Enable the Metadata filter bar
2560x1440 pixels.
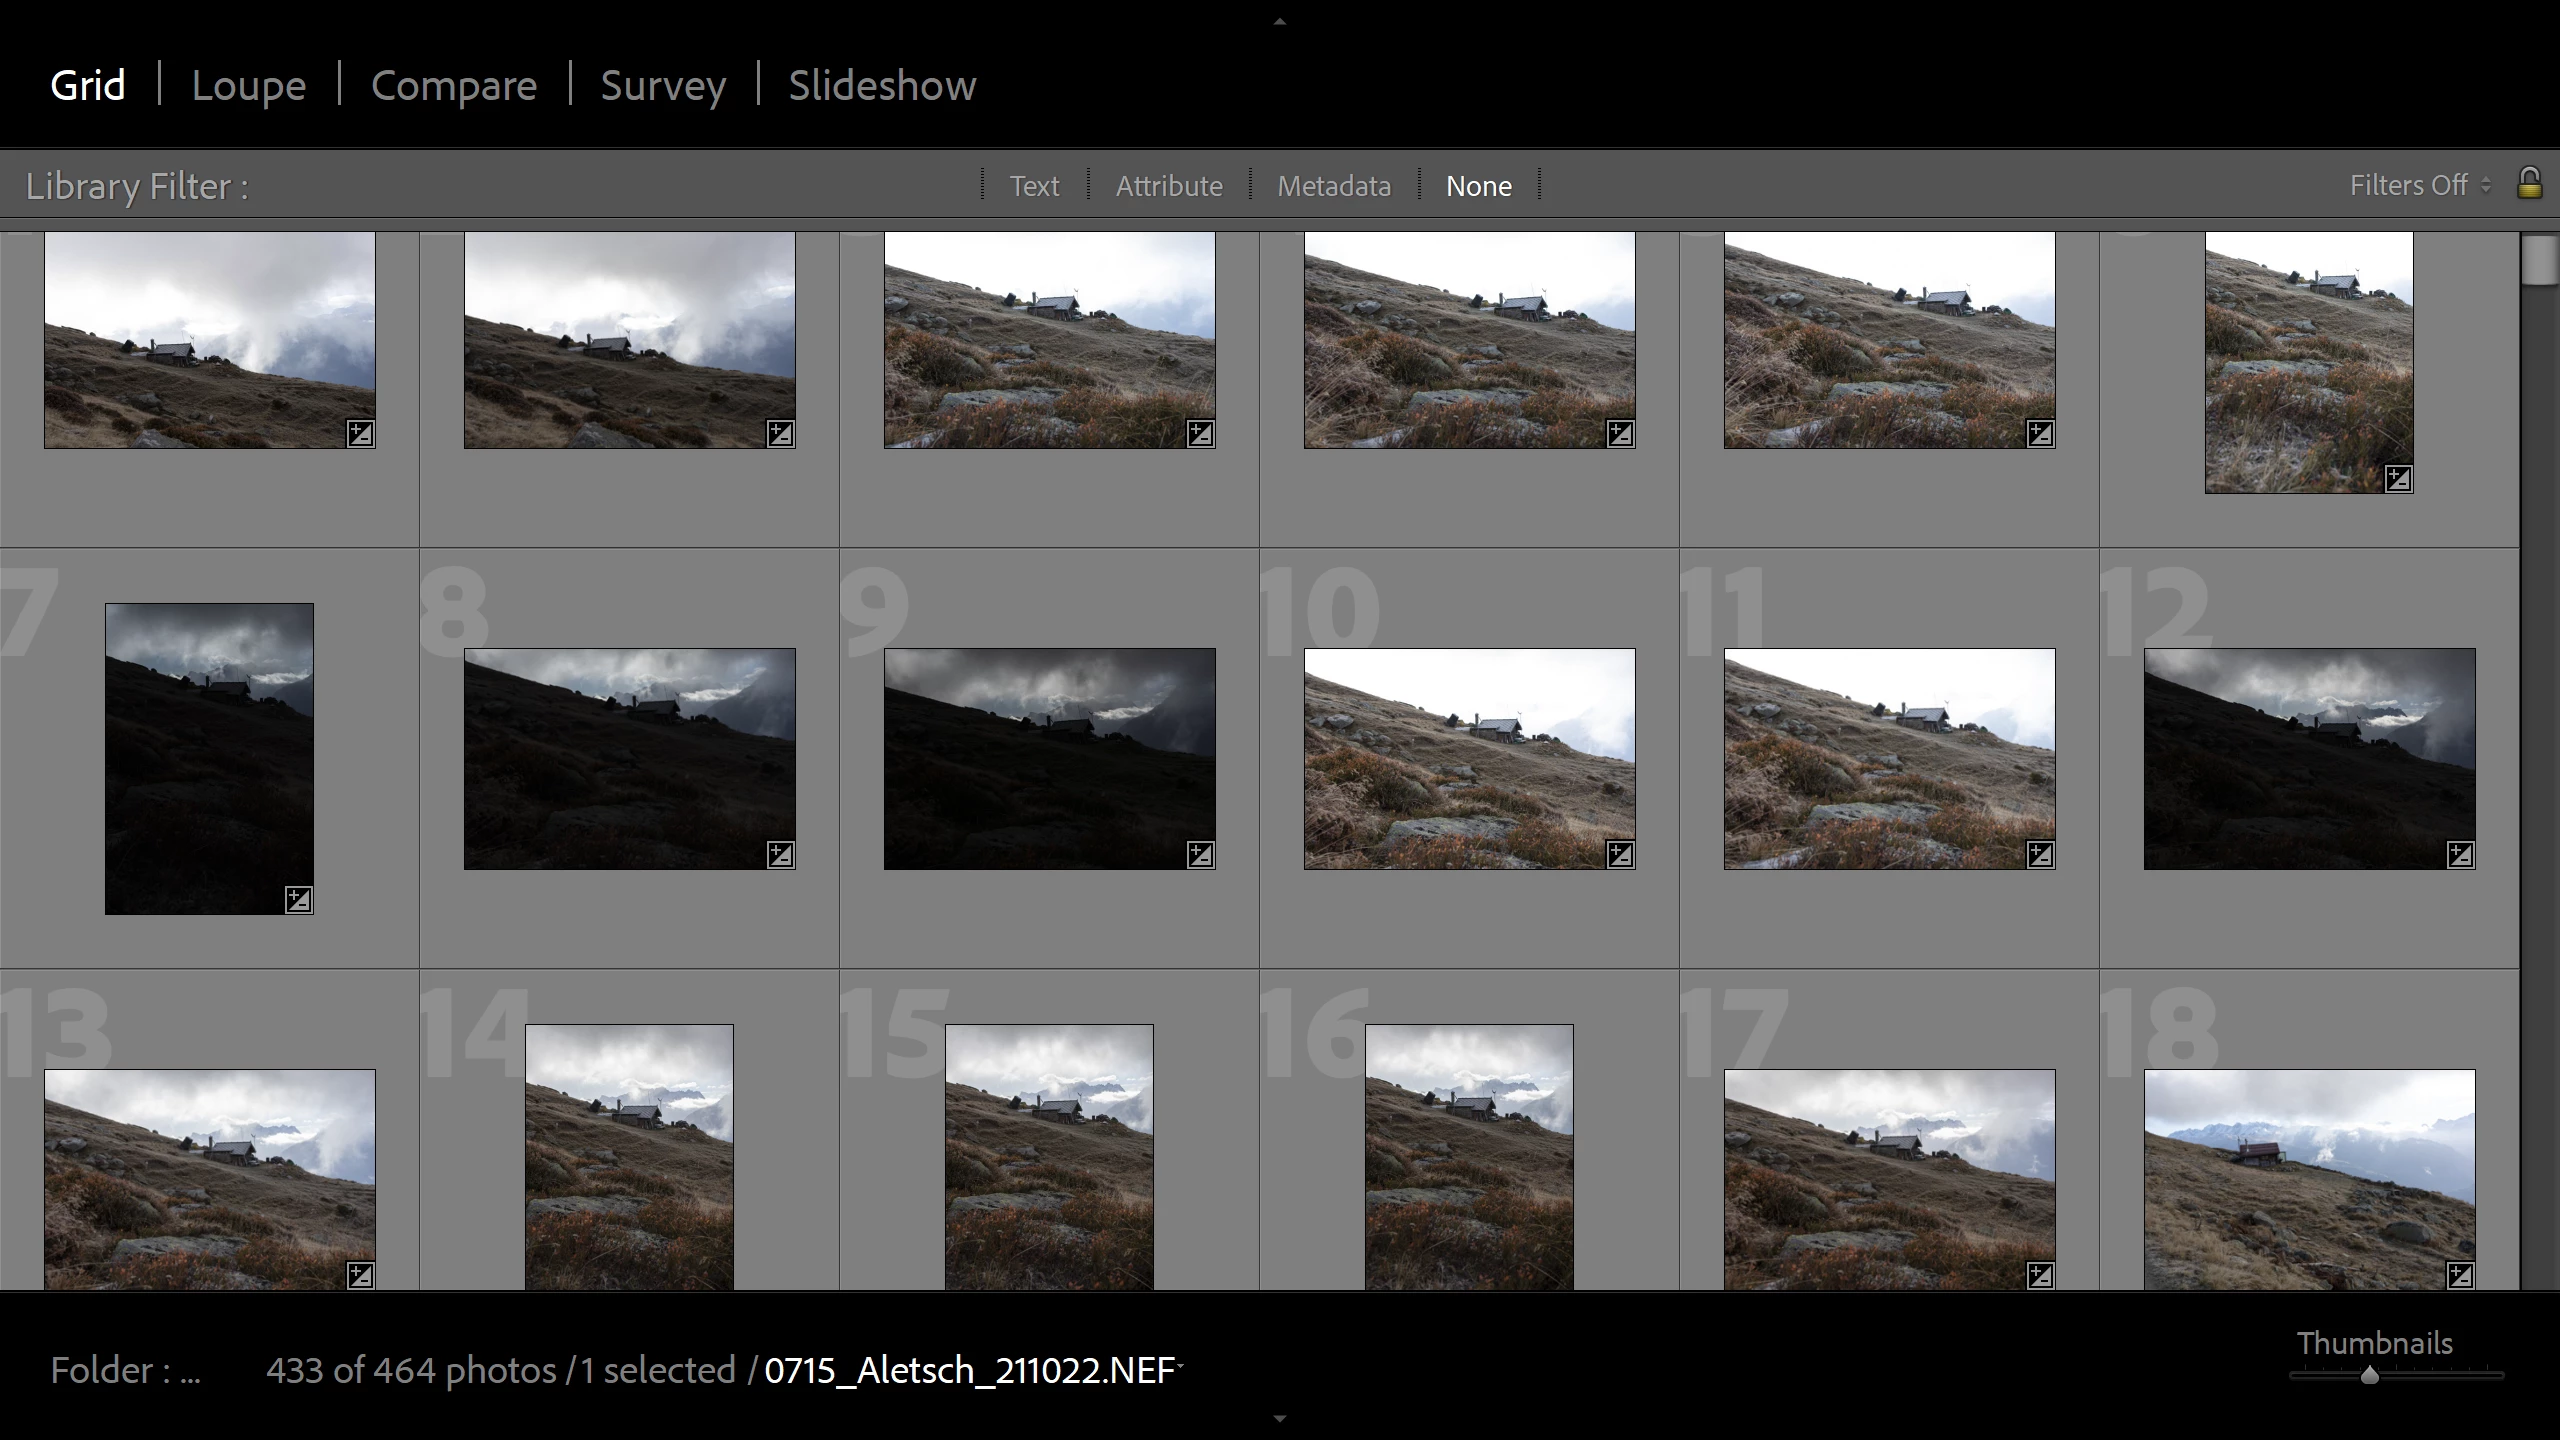pyautogui.click(x=1334, y=186)
